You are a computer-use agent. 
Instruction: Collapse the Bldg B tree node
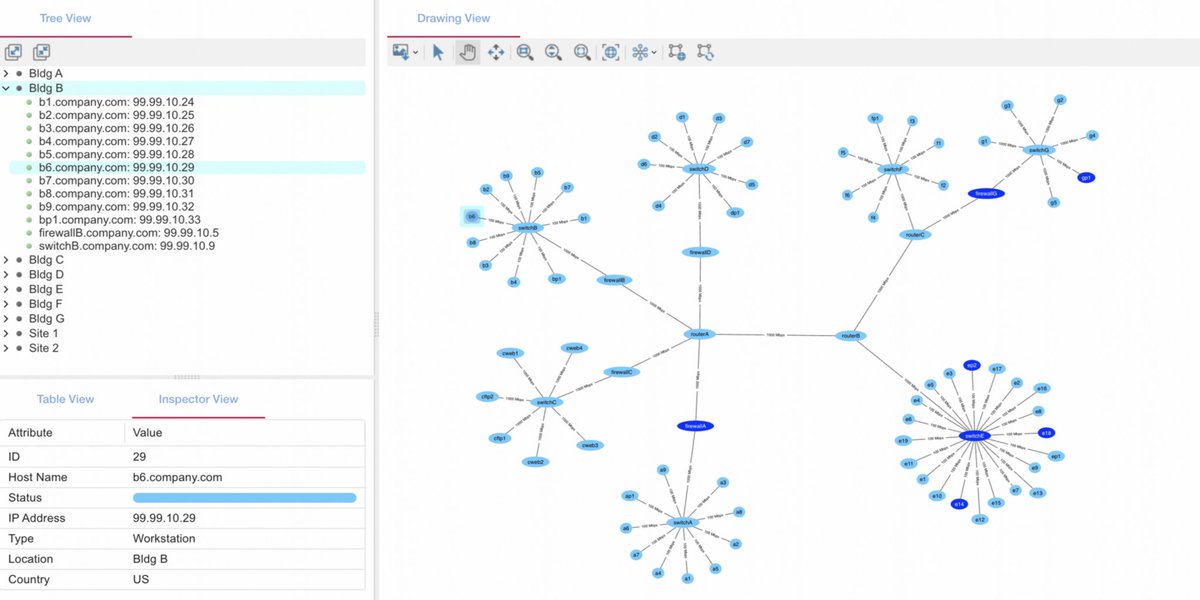click(6, 88)
